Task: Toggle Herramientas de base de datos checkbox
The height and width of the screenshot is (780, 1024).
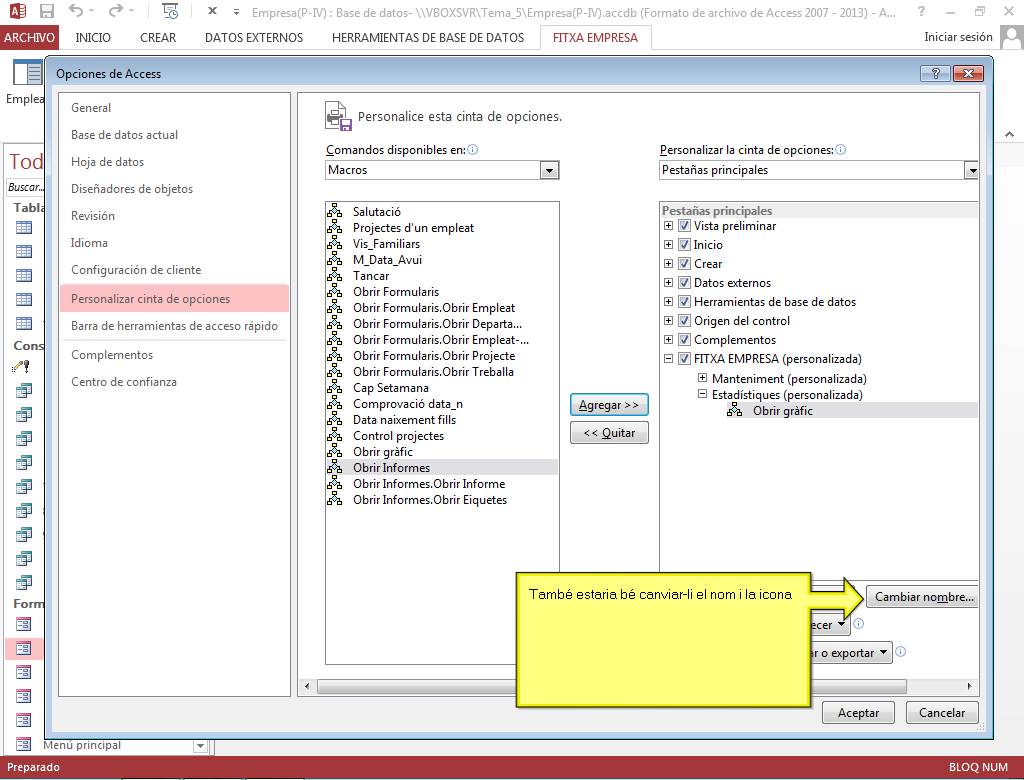Action: click(x=684, y=302)
